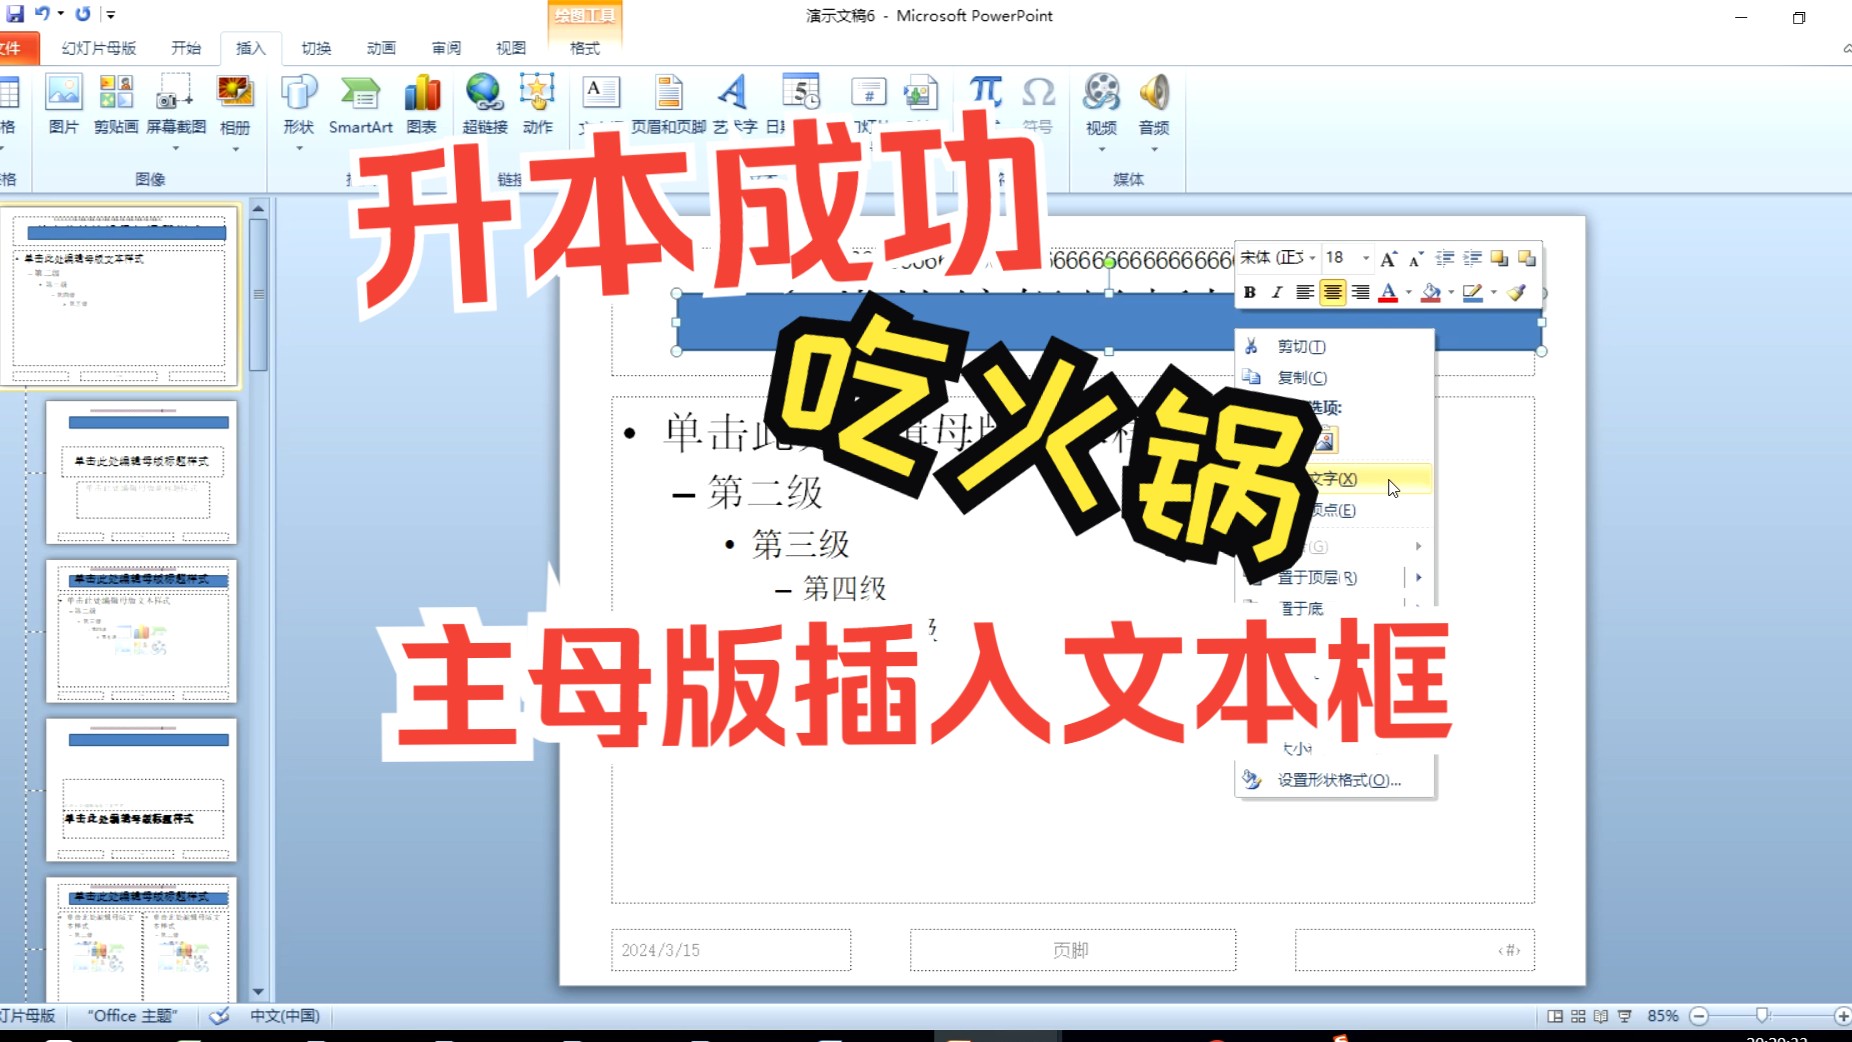The width and height of the screenshot is (1852, 1042).
Task: Insert a chart with the 图表 icon
Action: (422, 105)
